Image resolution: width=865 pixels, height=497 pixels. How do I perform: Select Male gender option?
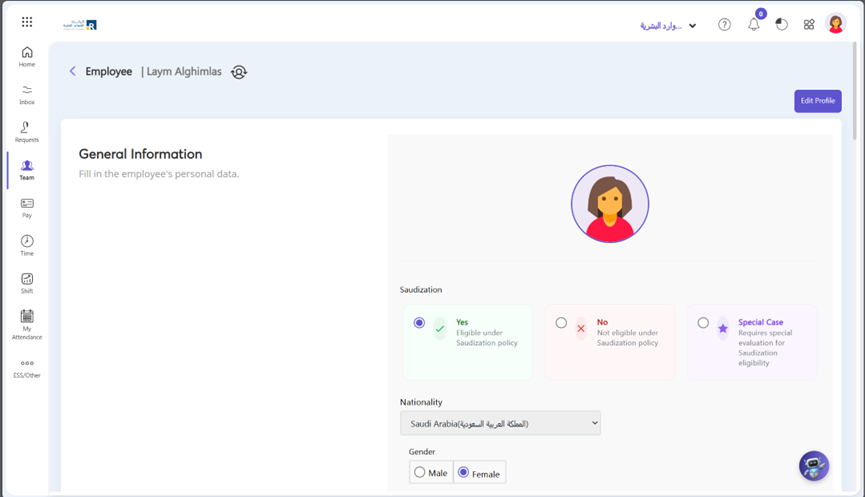click(x=420, y=472)
